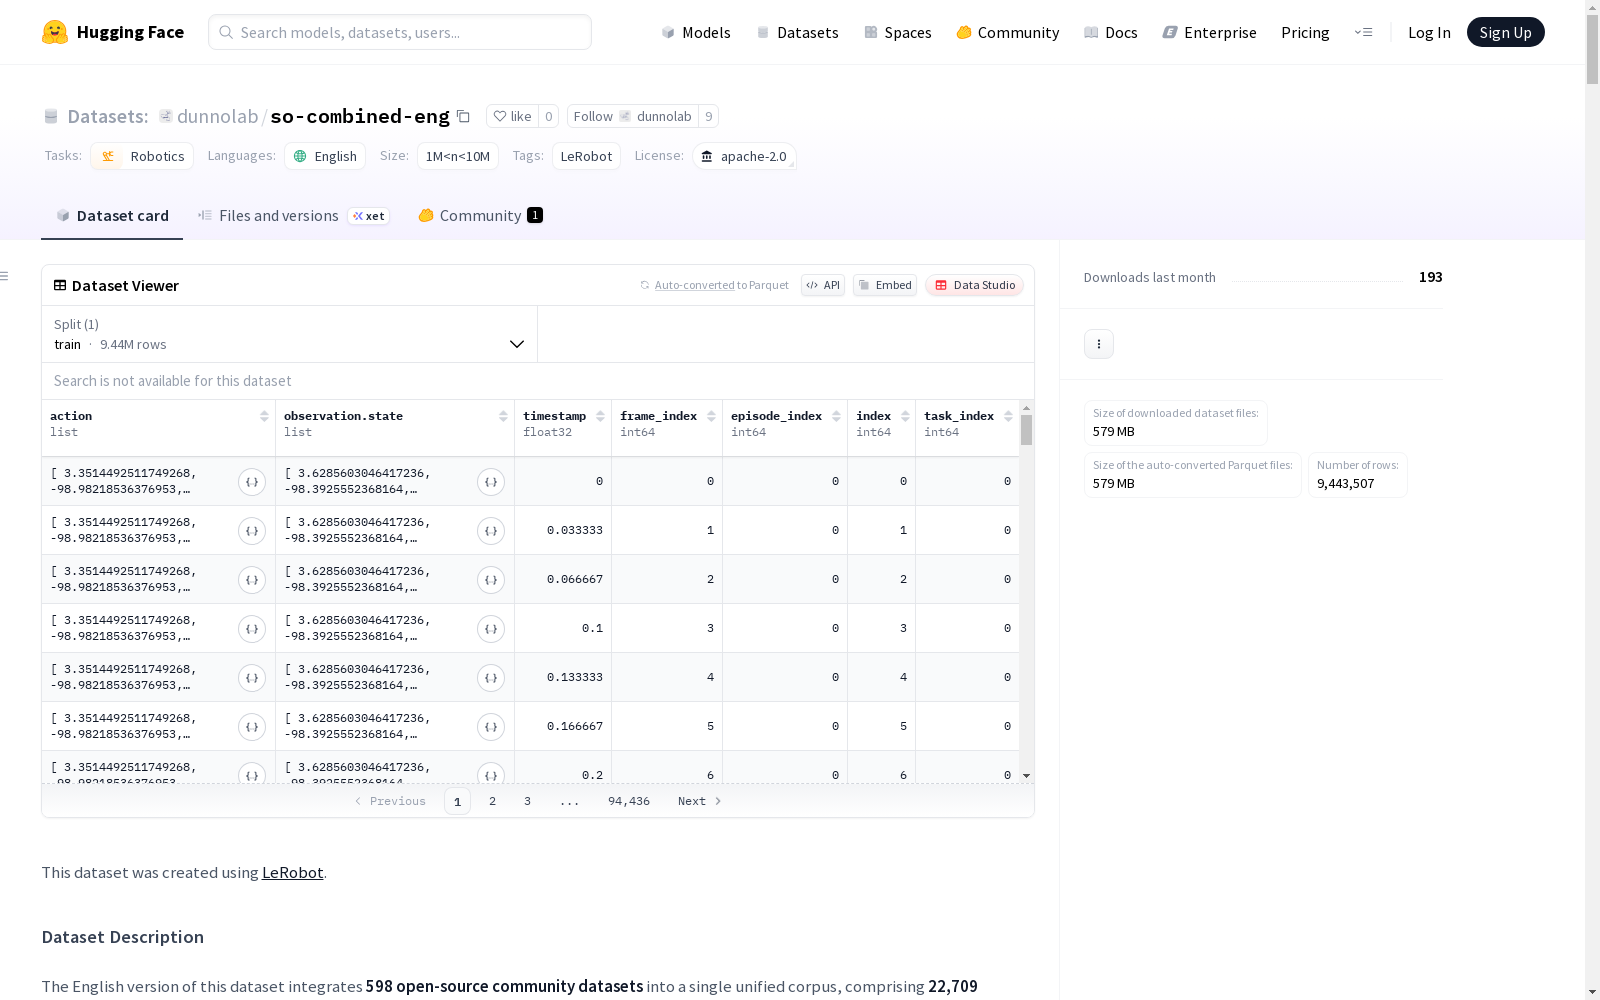The width and height of the screenshot is (1600, 1000).
Task: Switch to the Community tab with 1 discussion
Action: 480,216
